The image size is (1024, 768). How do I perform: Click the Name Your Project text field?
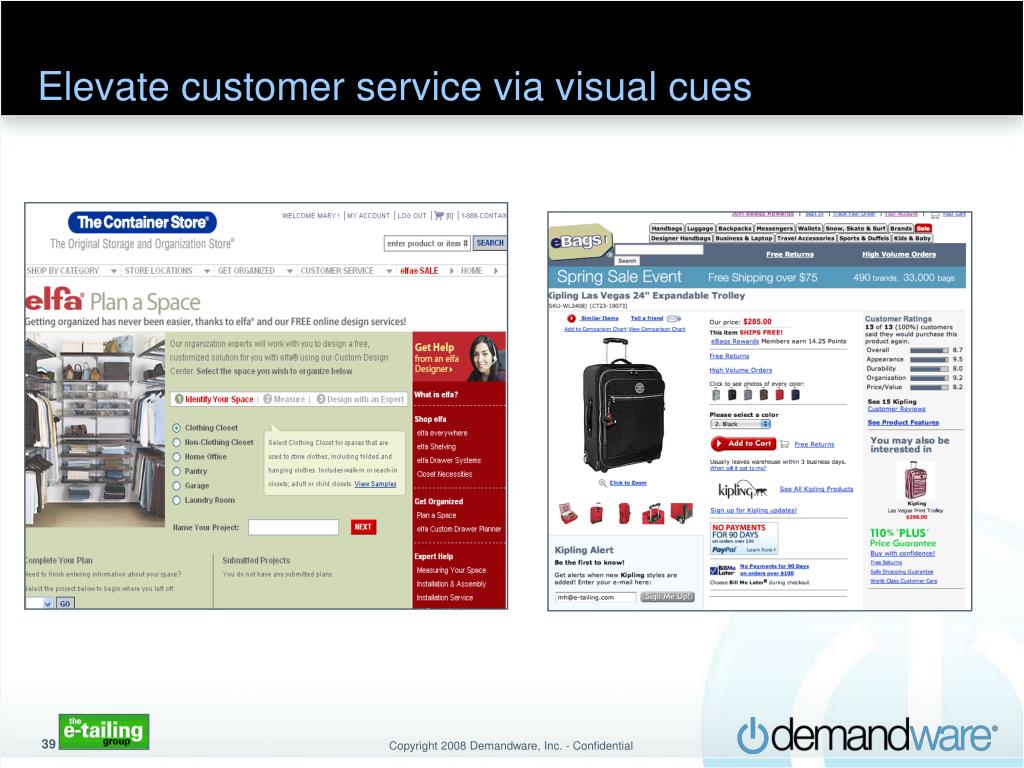pos(293,527)
